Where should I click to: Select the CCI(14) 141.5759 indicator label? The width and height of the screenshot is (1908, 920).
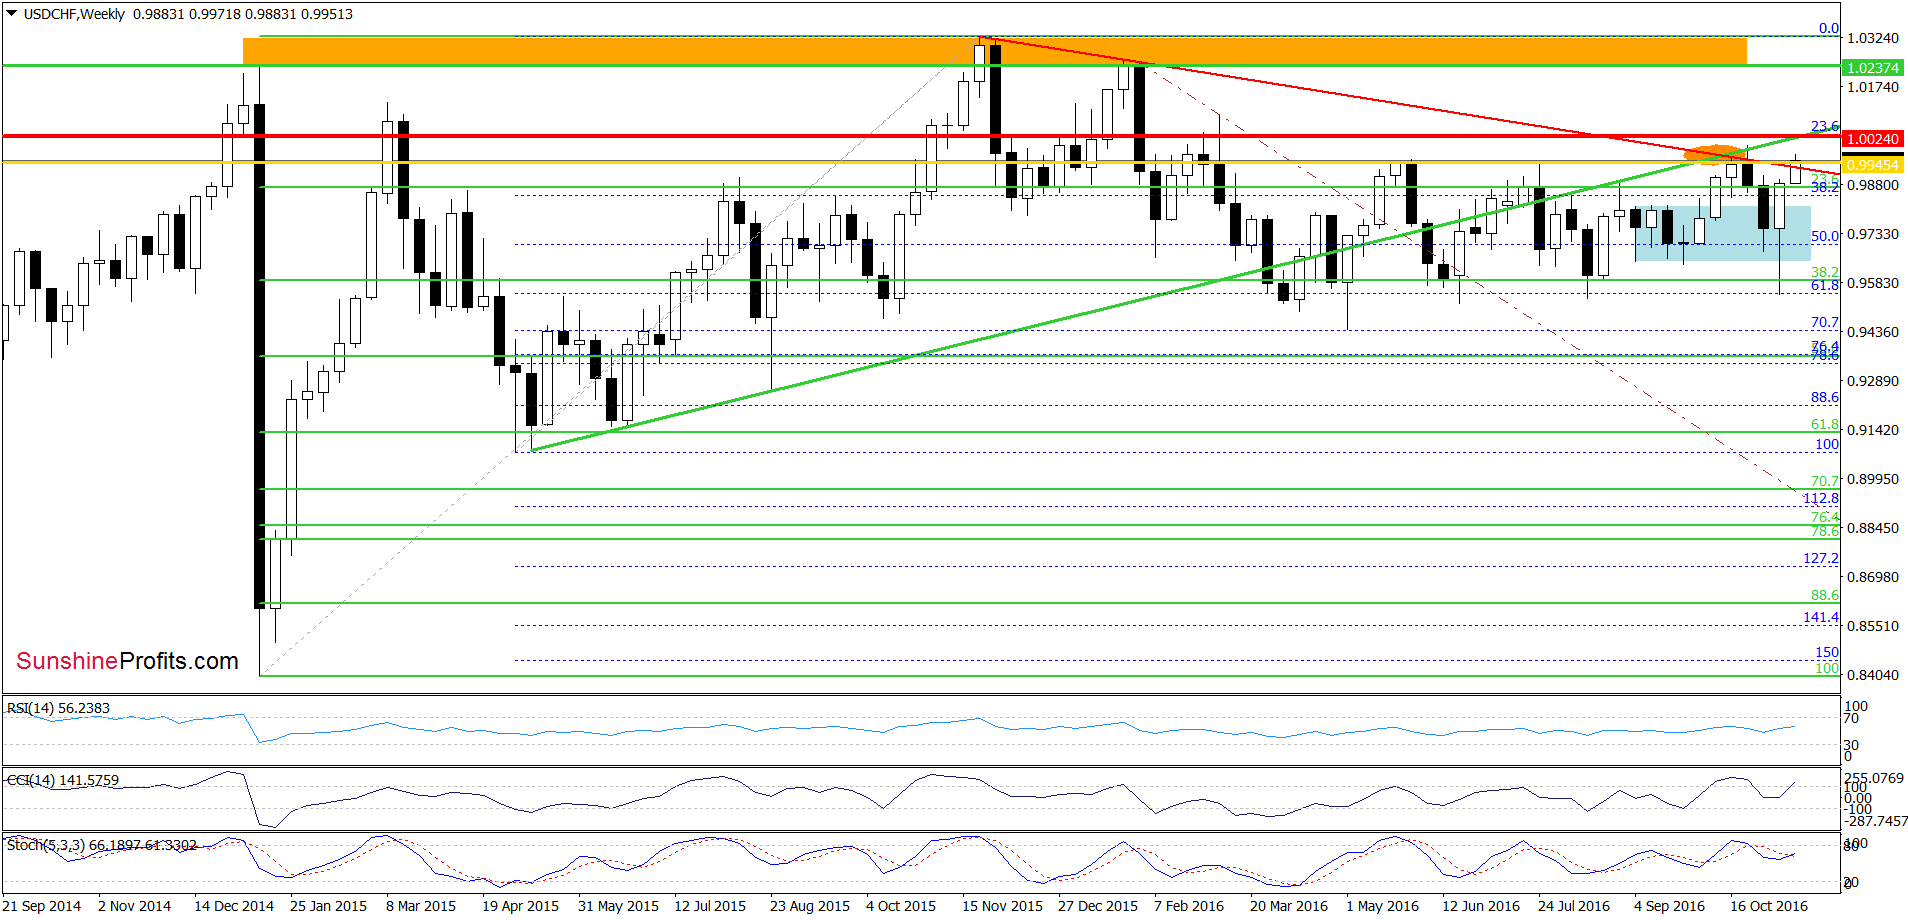pyautogui.click(x=63, y=780)
